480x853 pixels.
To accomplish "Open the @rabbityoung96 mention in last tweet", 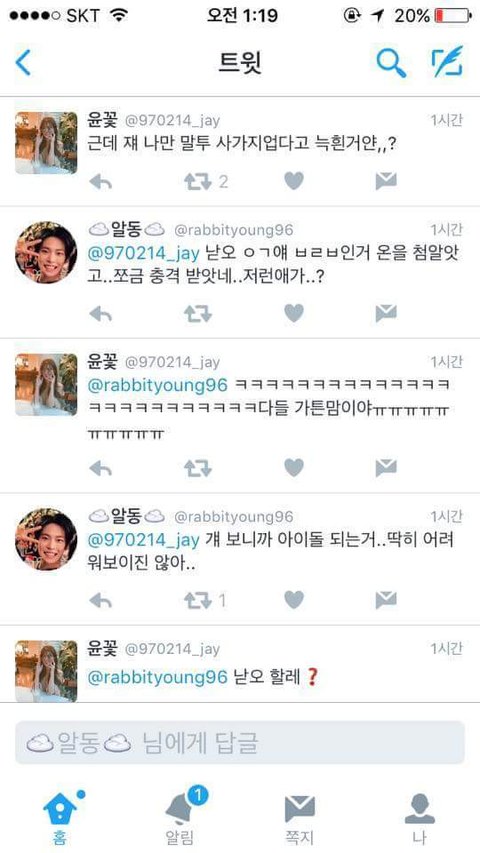I will [157, 677].
